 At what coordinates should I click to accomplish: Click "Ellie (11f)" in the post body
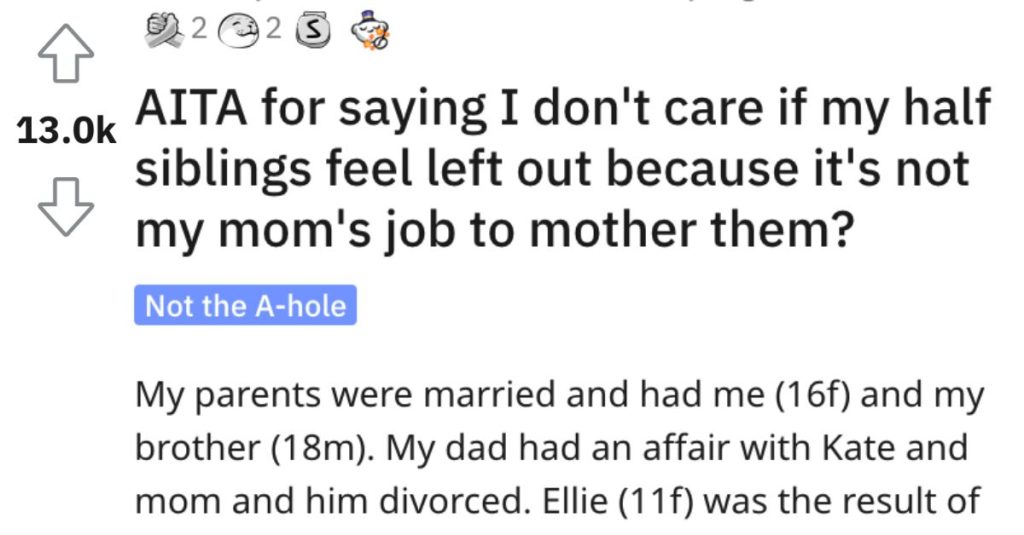[615, 502]
